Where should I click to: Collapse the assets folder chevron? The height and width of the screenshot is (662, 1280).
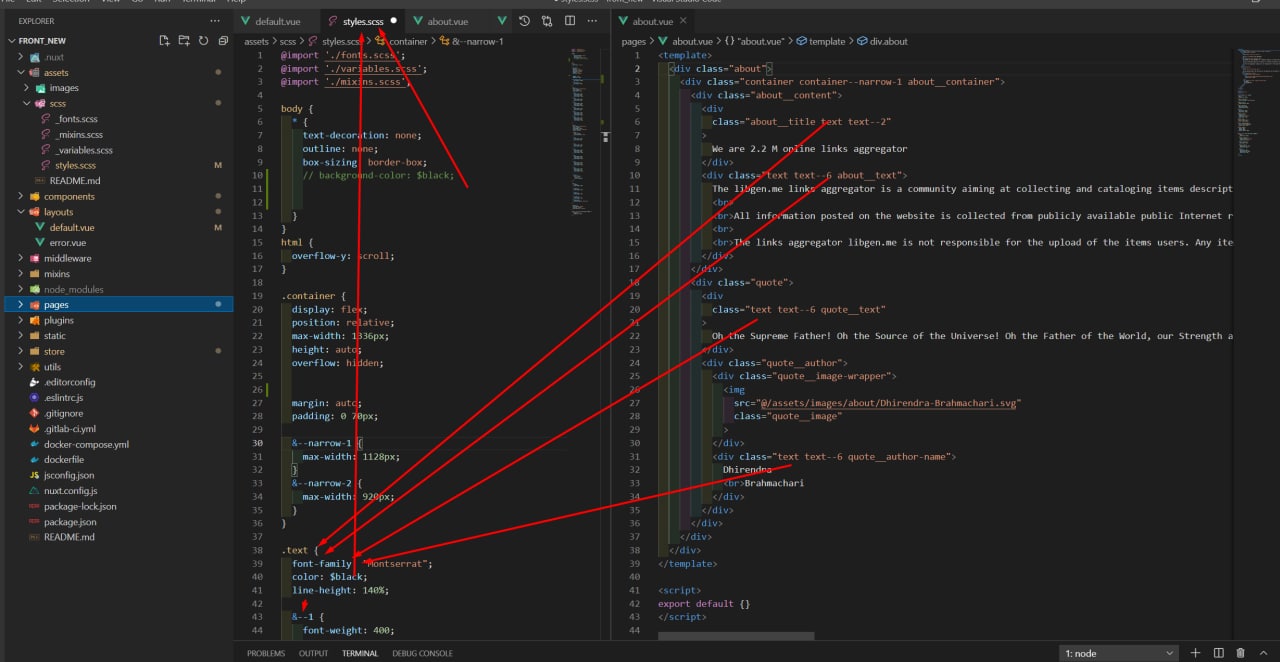[x=20, y=73]
